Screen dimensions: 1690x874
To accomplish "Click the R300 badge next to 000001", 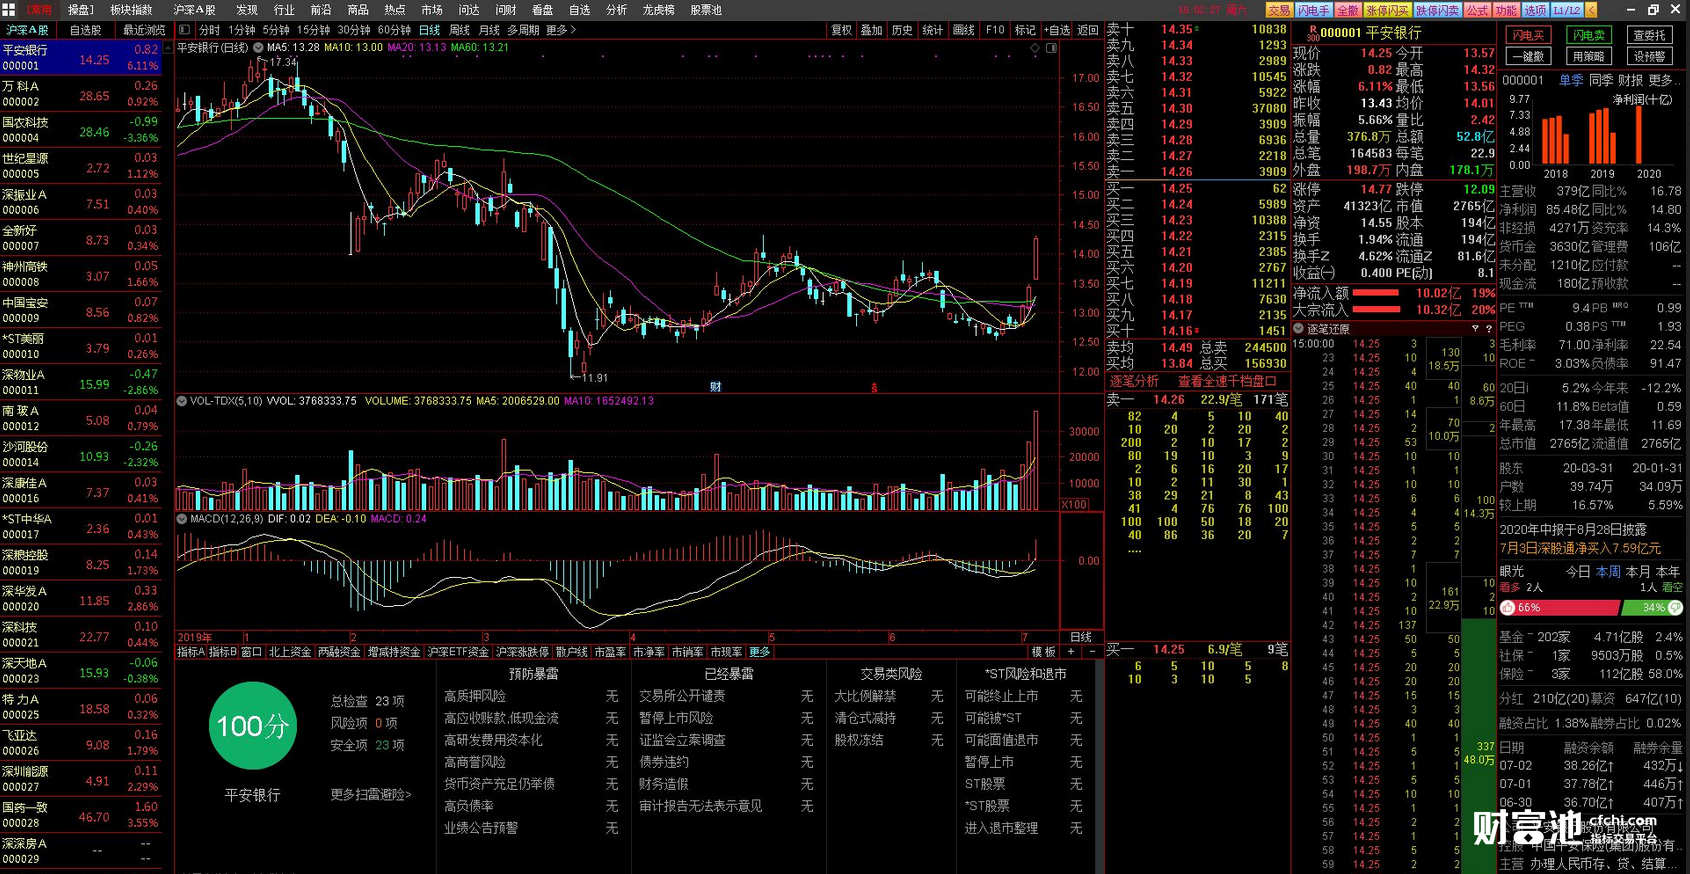I will coord(1311,32).
